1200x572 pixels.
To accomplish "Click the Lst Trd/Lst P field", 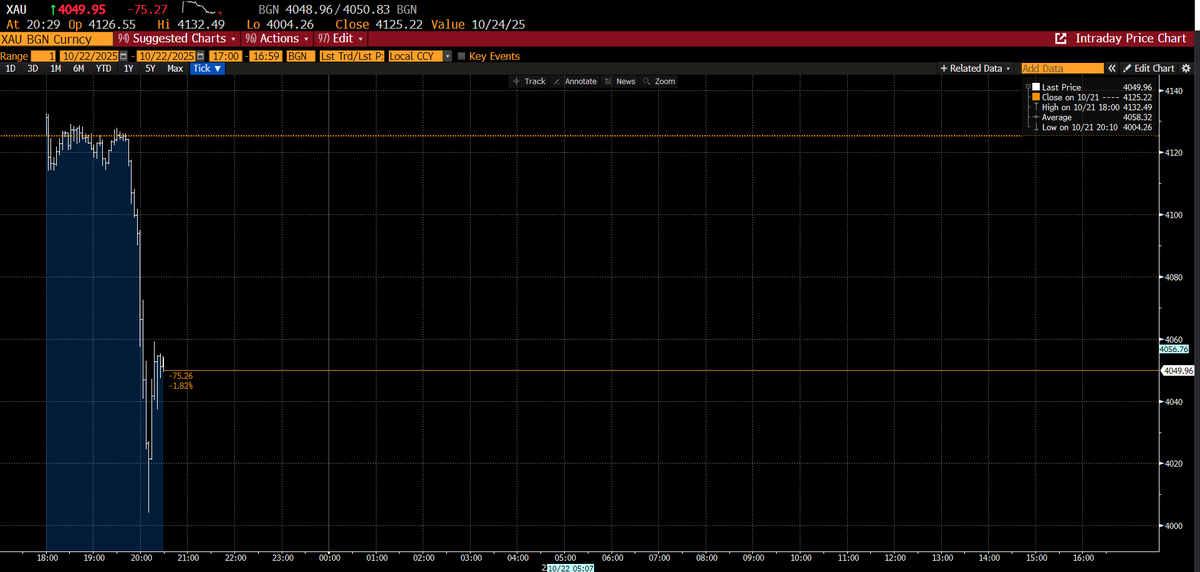I will click(x=351, y=56).
